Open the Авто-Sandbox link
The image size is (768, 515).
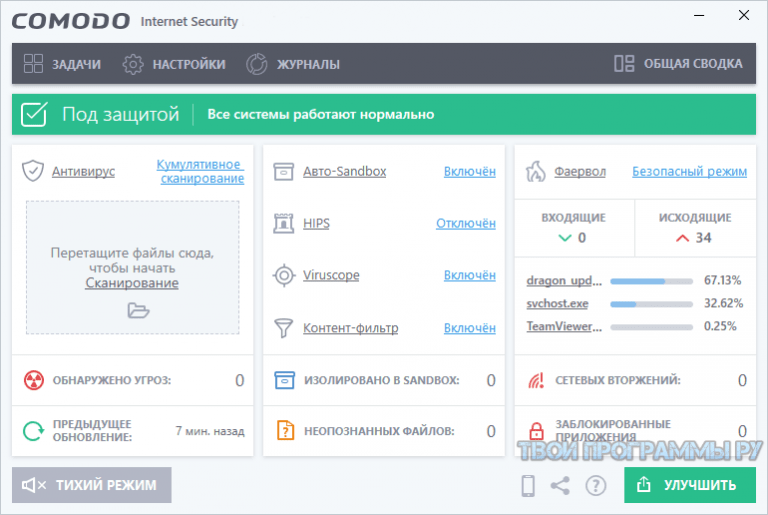coord(344,172)
